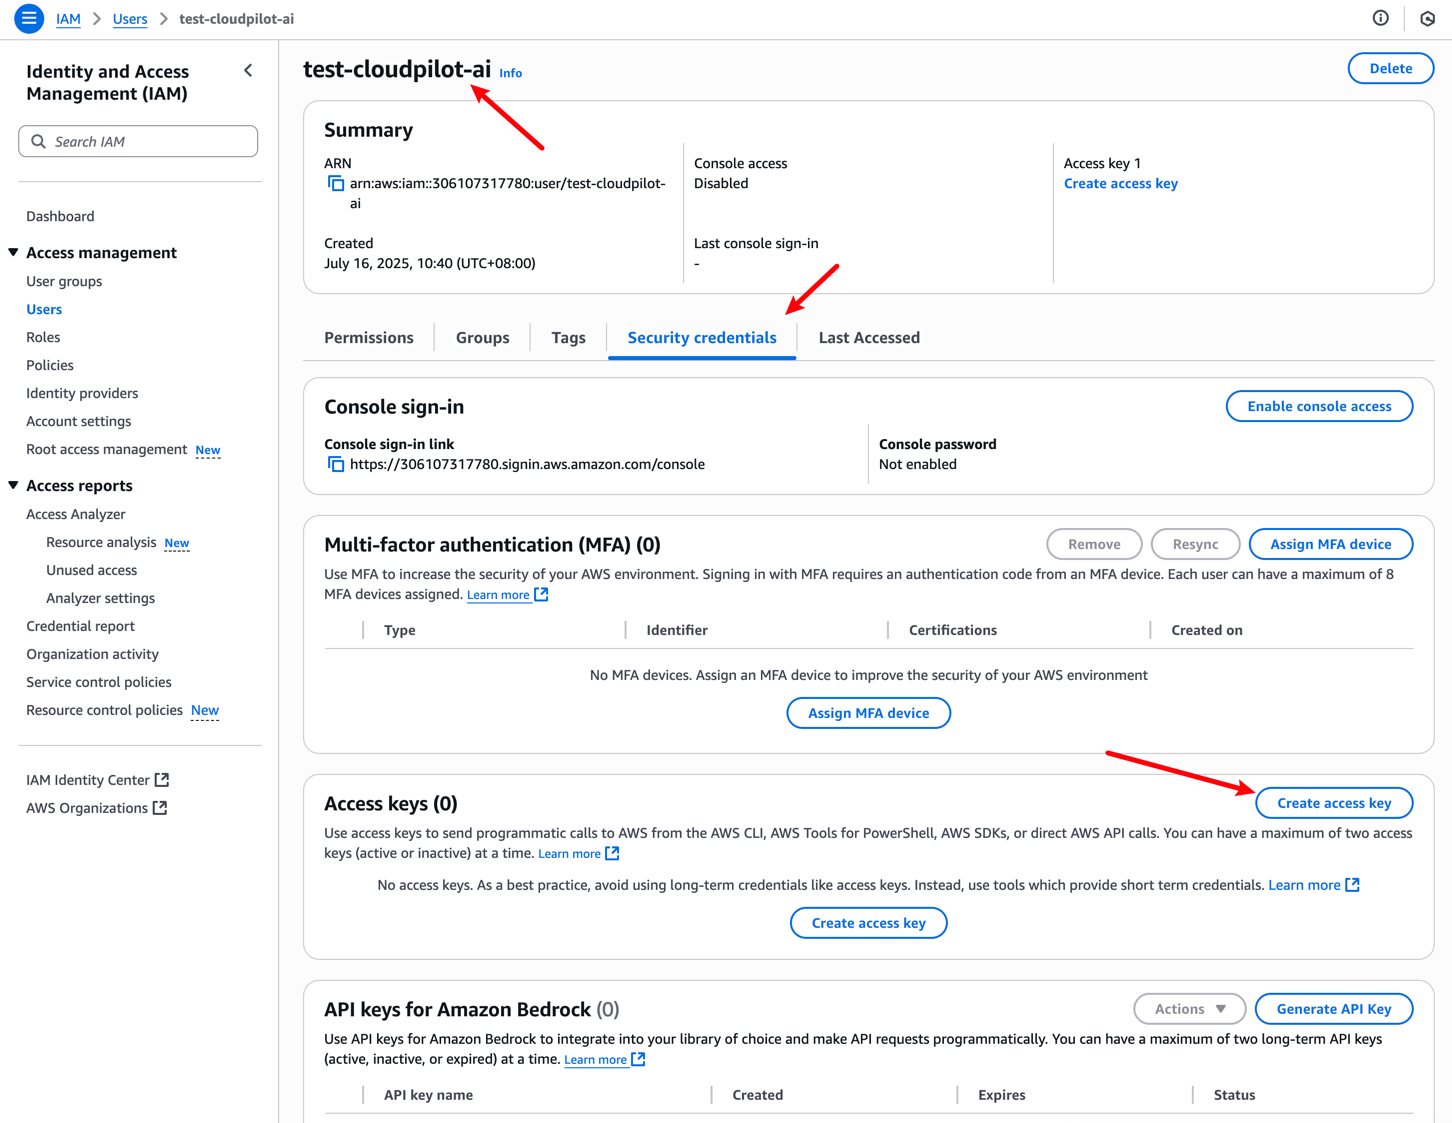This screenshot has width=1452, height=1123.
Task: Delete the test-cloudpilot-ai user
Action: point(1390,68)
